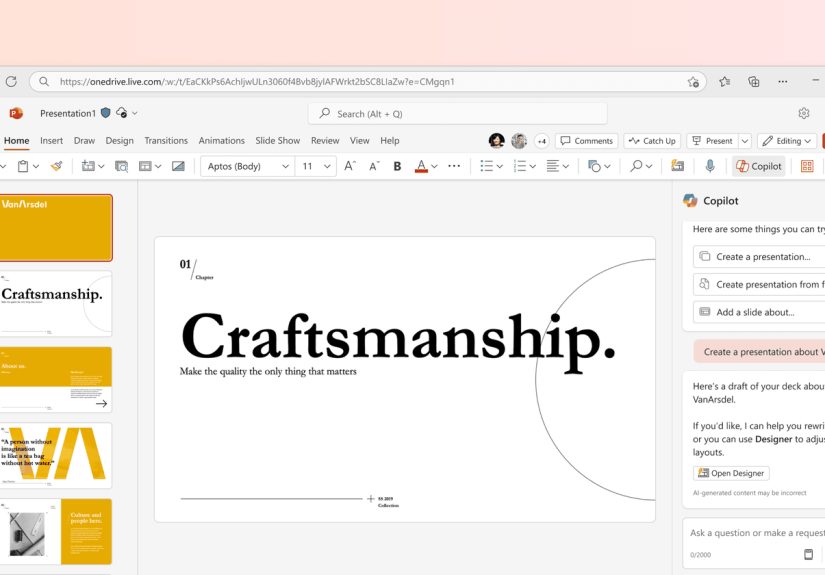Open the browser three-dot settings menu

pos(782,82)
